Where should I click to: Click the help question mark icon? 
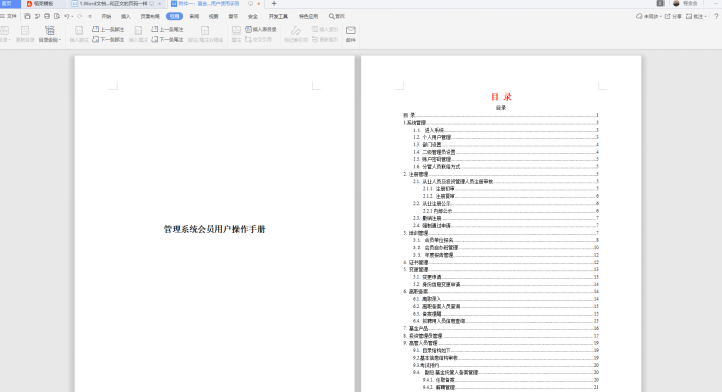(716, 16)
